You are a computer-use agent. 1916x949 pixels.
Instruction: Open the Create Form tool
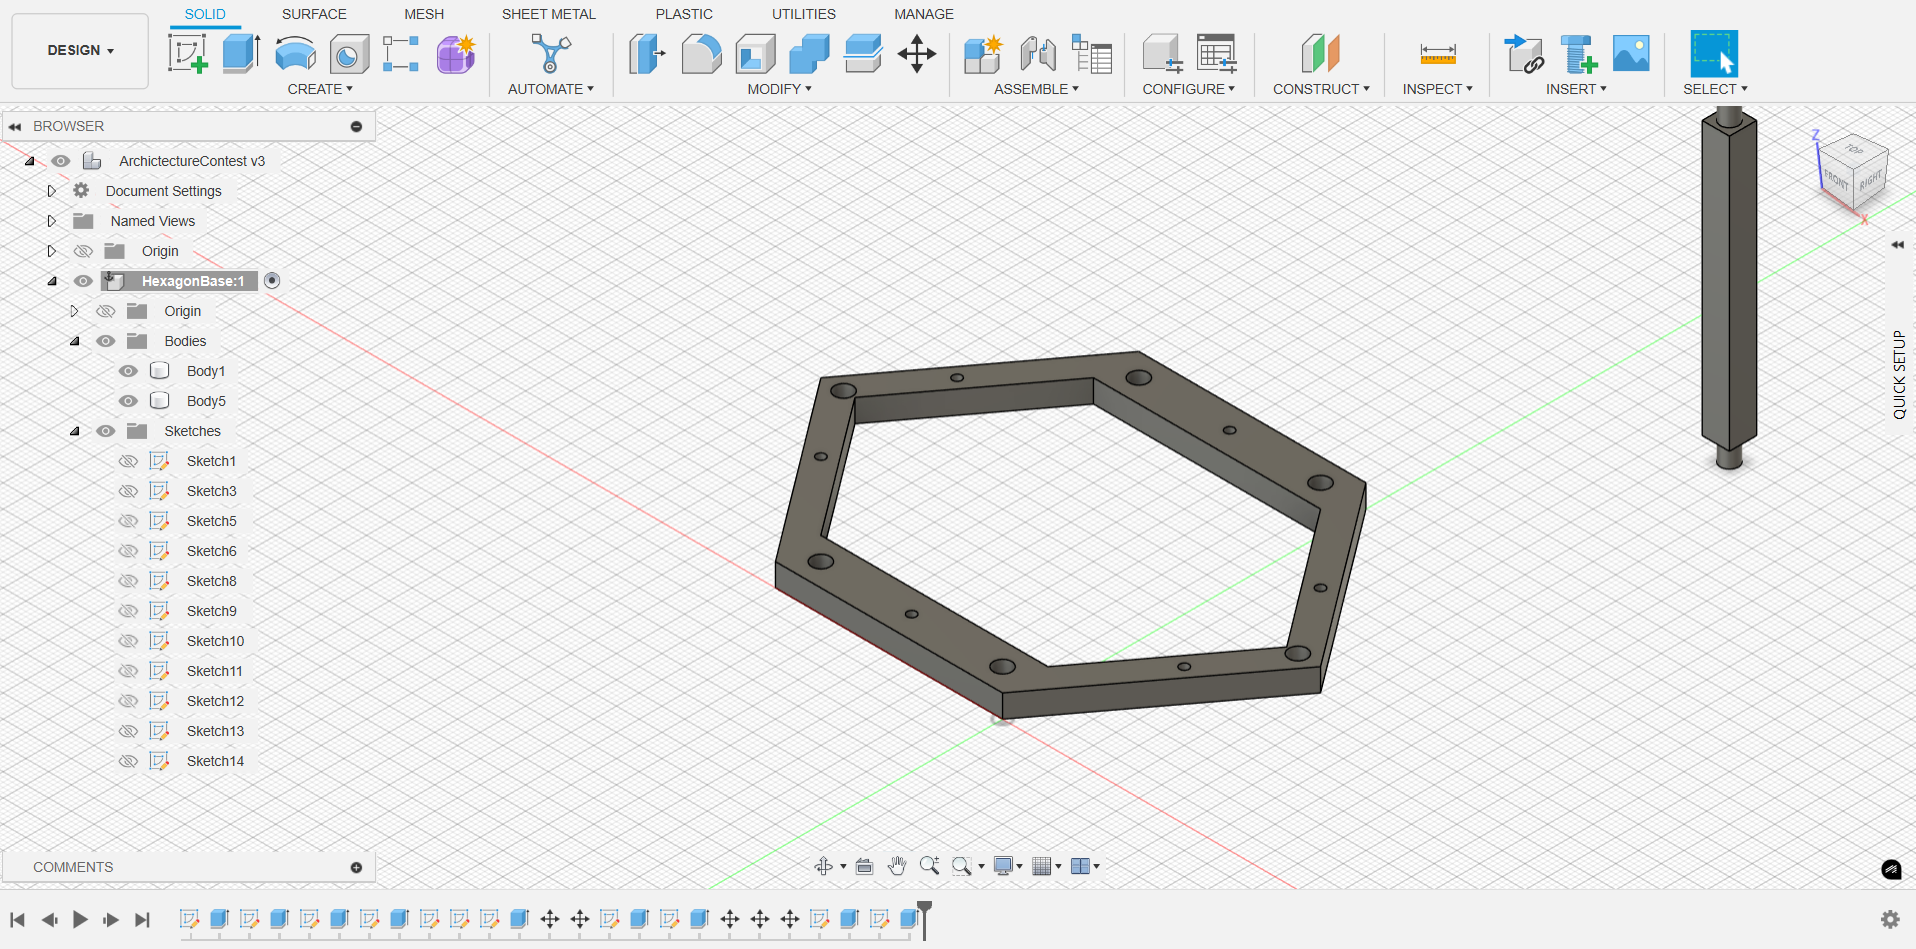[x=456, y=54]
